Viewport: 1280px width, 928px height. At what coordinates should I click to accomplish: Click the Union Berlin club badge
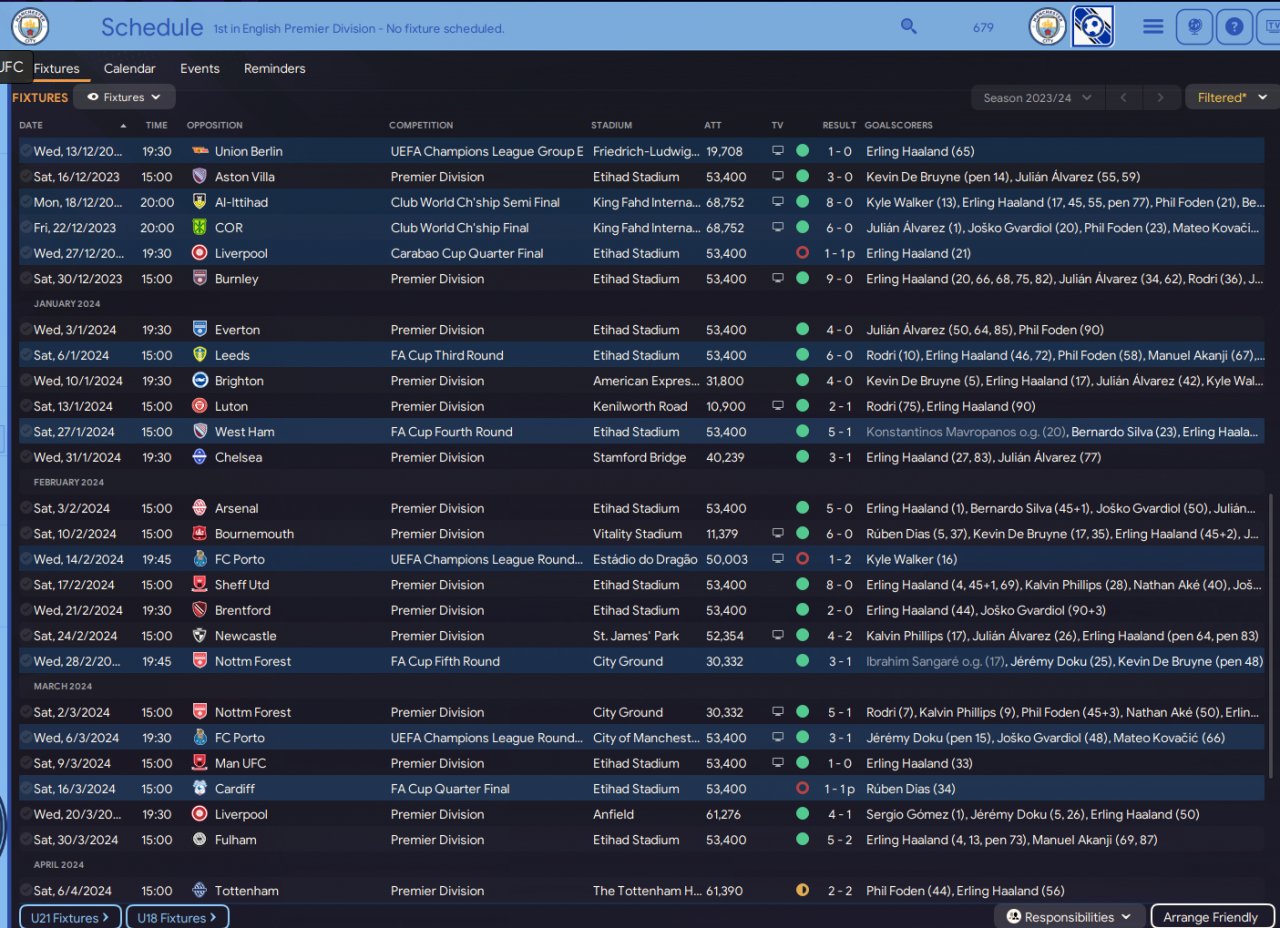click(200, 151)
